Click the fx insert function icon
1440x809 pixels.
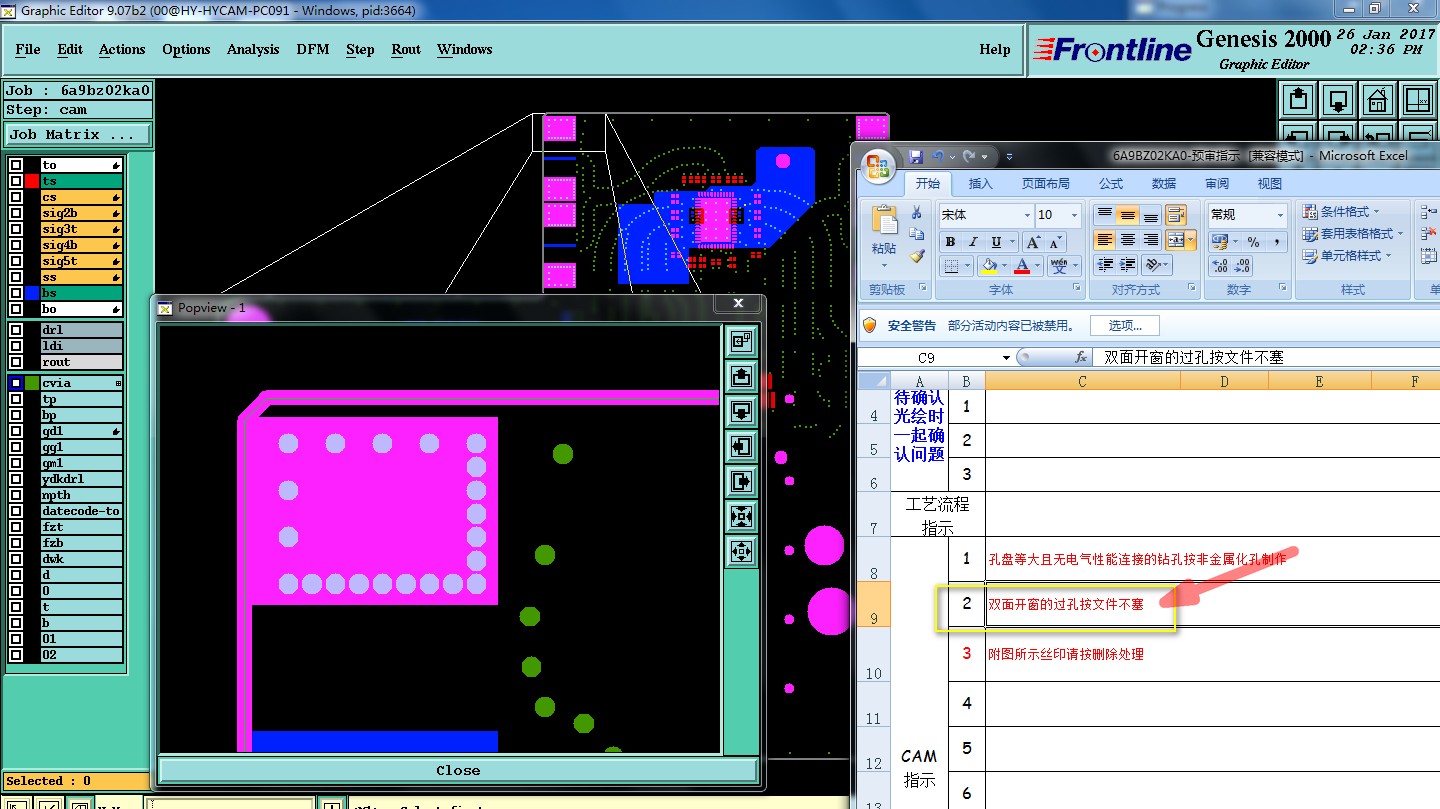click(x=1081, y=357)
